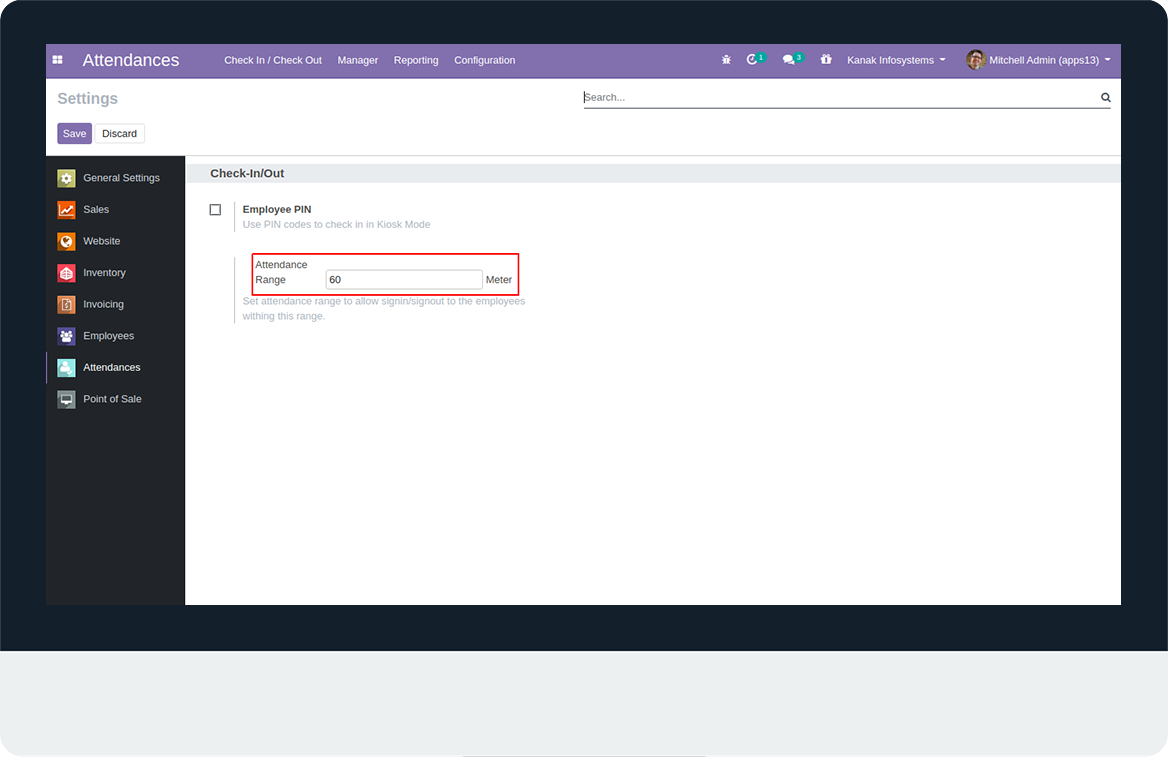The image size is (1168, 757).
Task: Click the Attendances sidebar icon
Action: 66,367
